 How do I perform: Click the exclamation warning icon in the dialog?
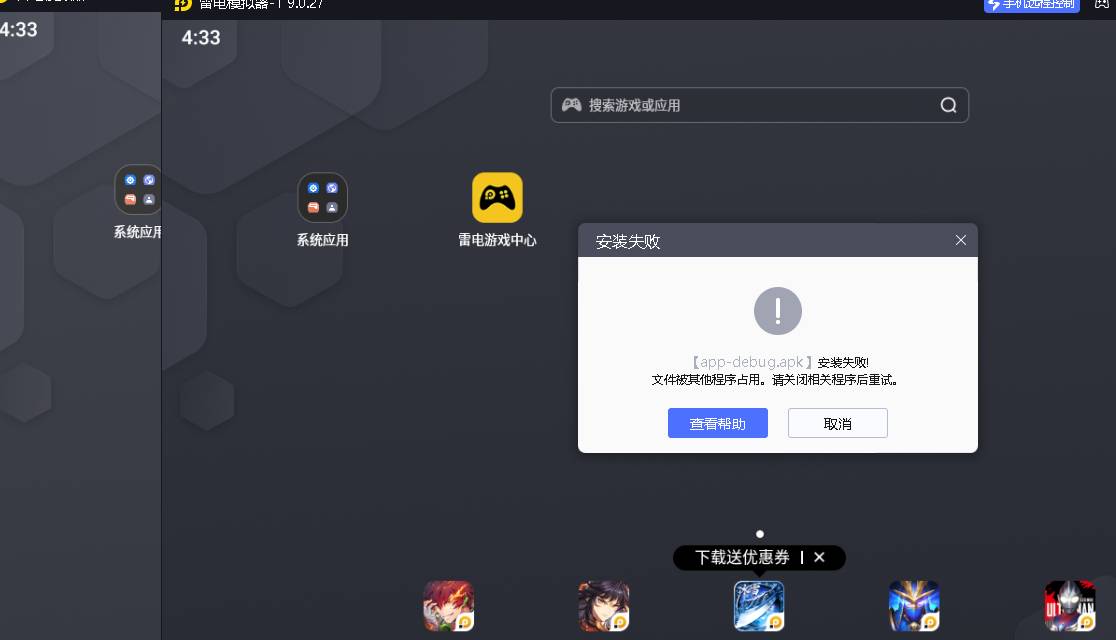[777, 310]
